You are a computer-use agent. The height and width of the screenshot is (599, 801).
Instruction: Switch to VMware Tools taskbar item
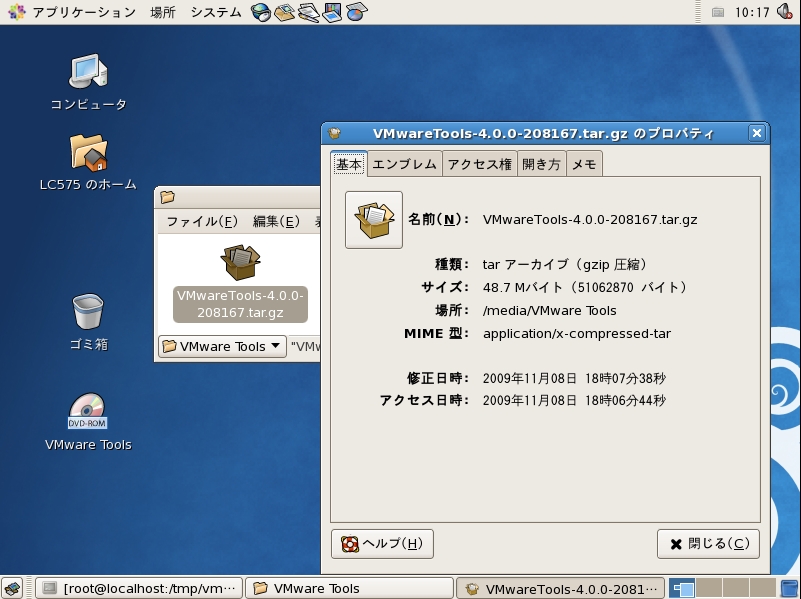[x=349, y=588]
